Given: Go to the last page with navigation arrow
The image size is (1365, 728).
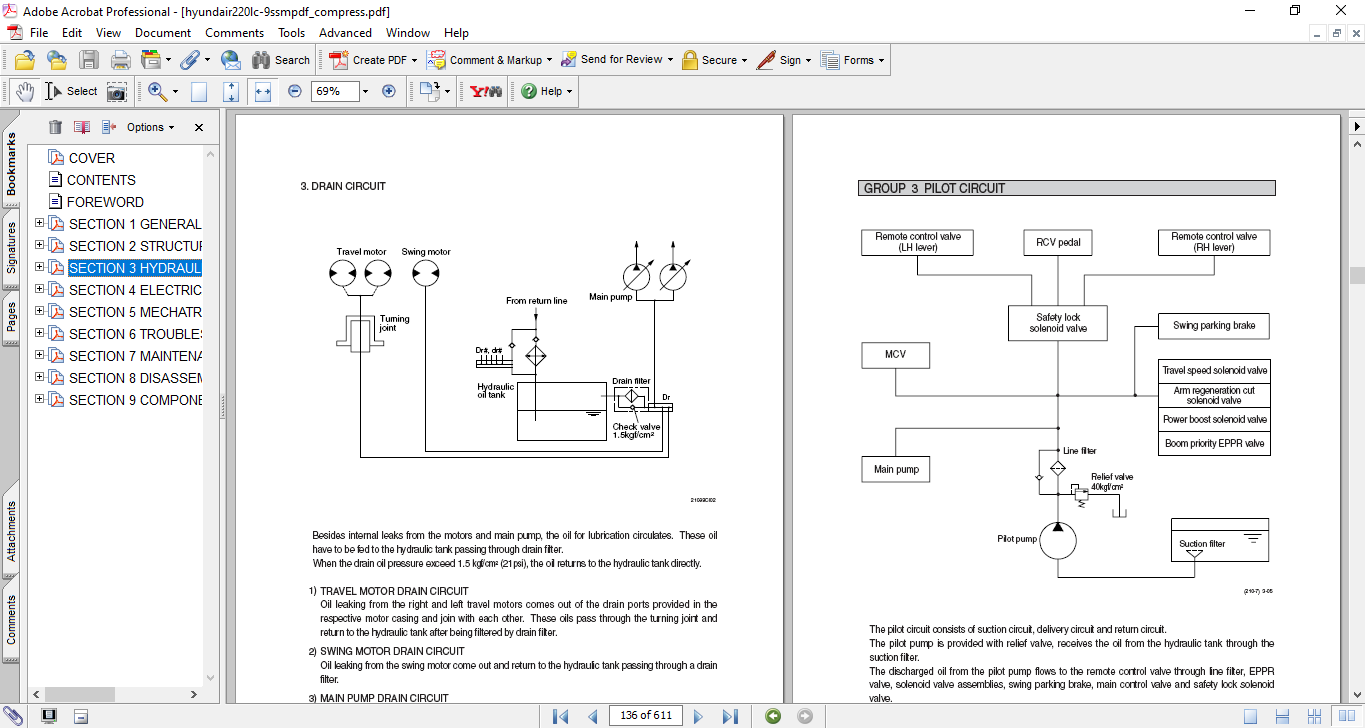Looking at the screenshot, I should pyautogui.click(x=730, y=716).
